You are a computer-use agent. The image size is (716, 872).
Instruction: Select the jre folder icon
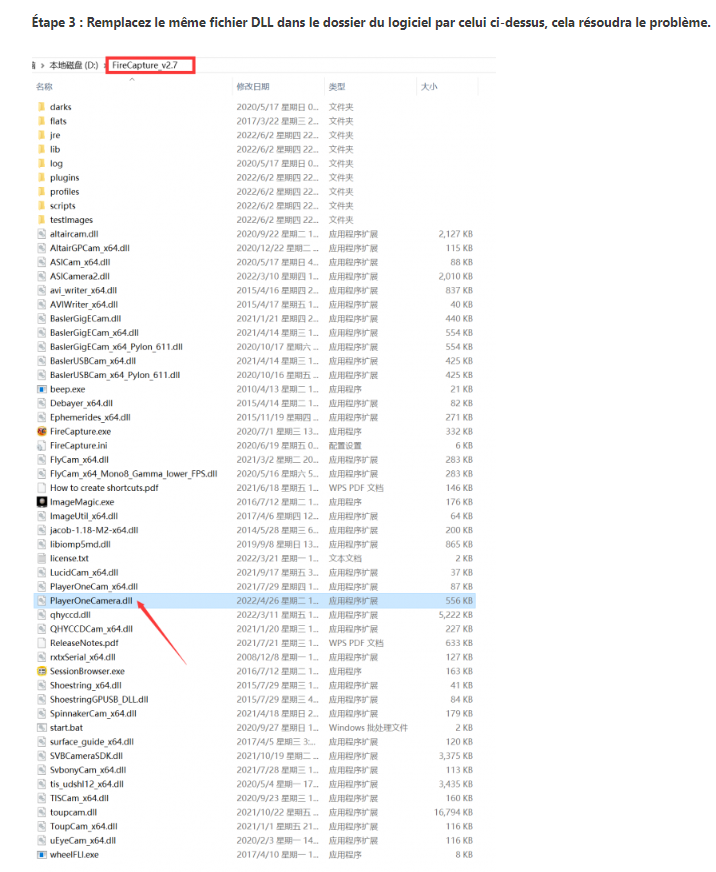pos(42,135)
